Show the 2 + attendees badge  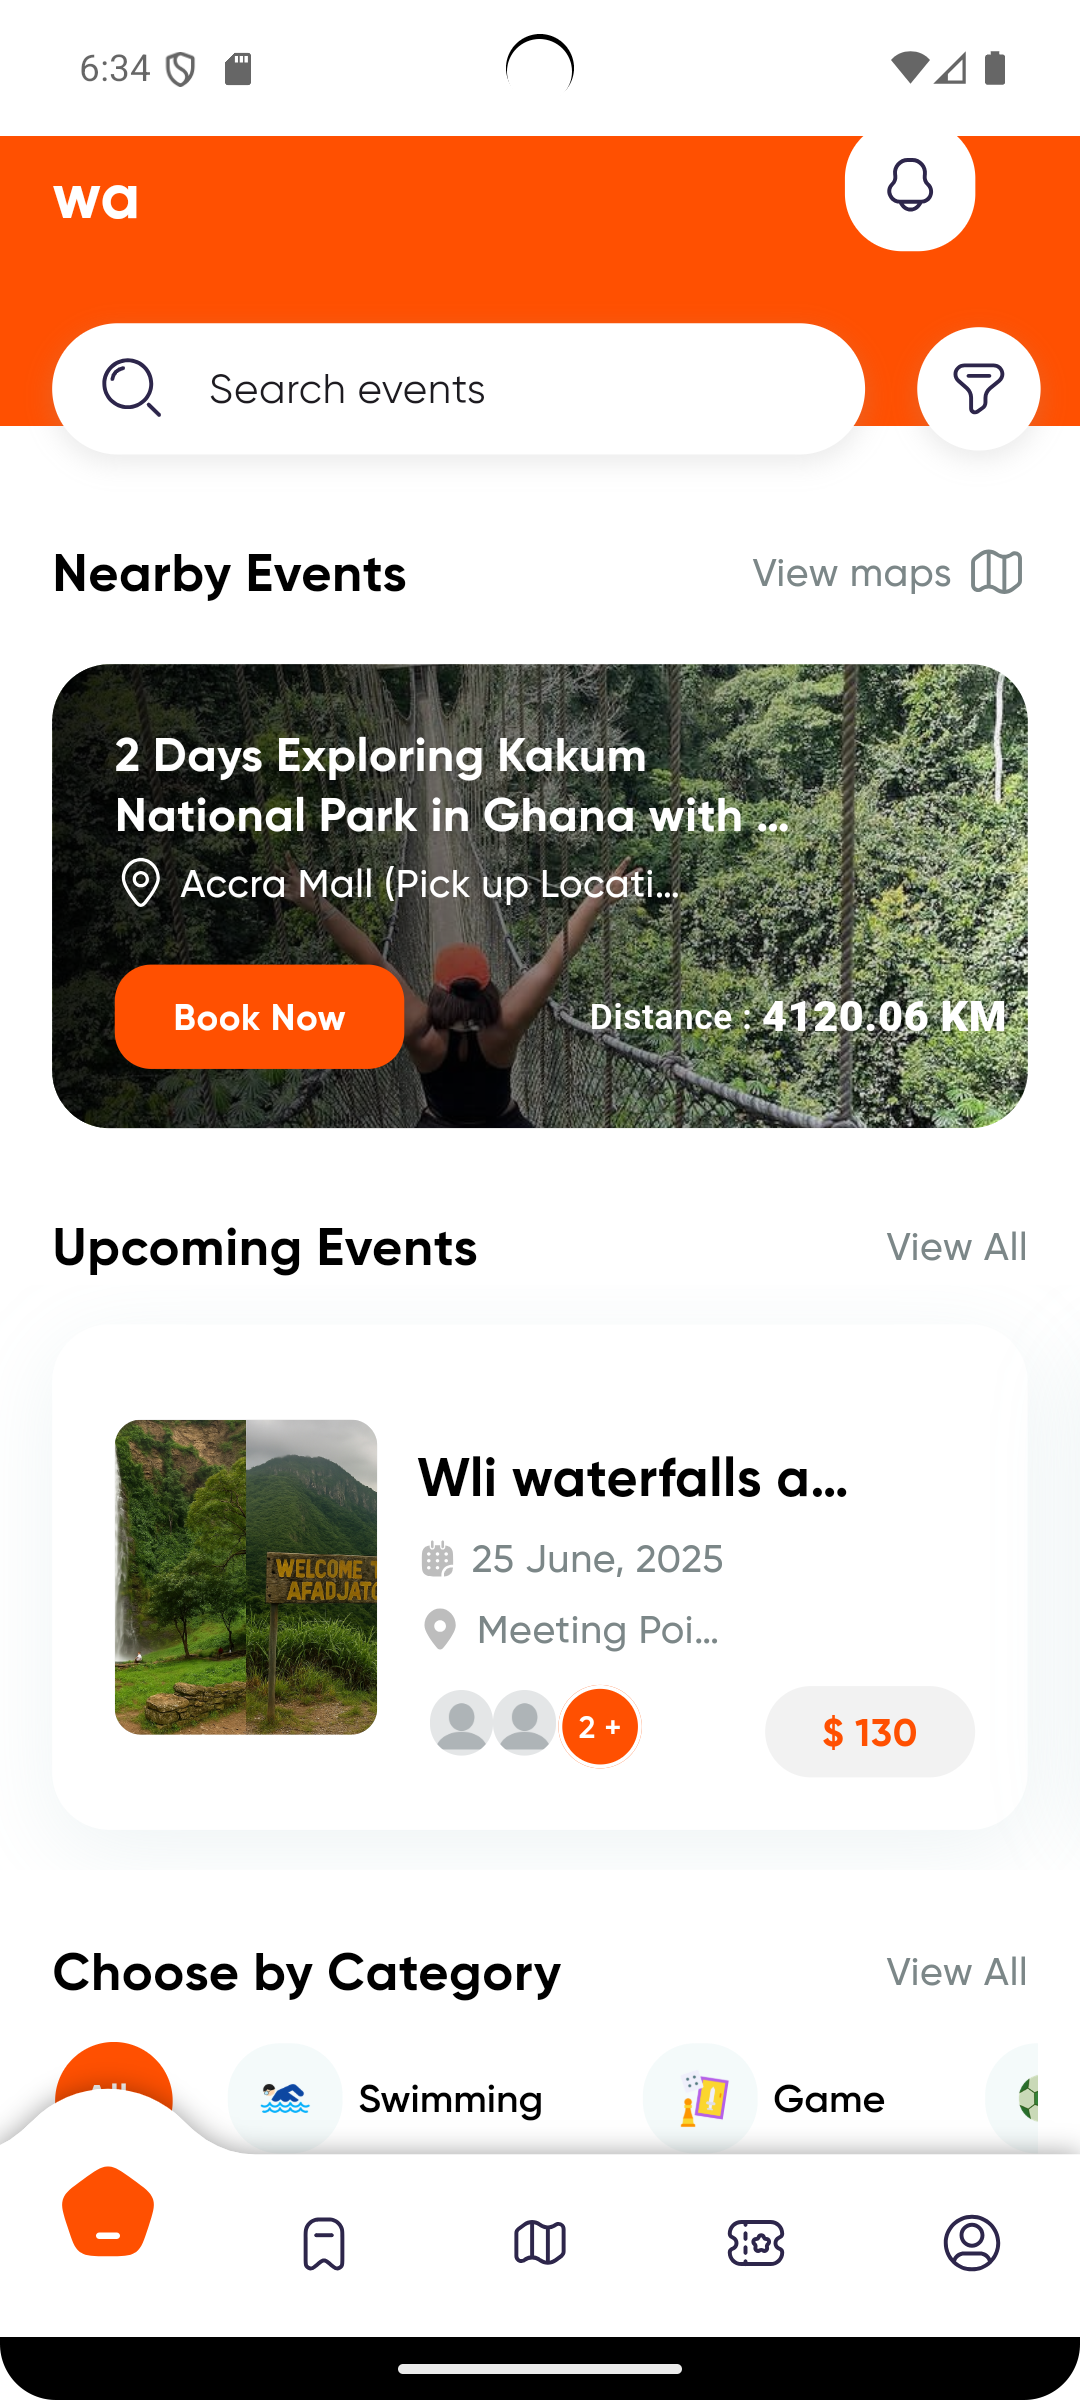[600, 1727]
